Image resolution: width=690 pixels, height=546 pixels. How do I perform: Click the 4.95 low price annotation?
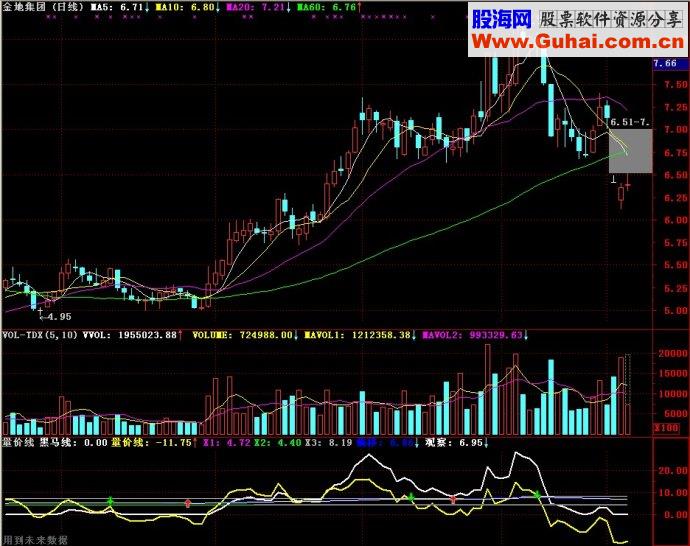tap(55, 316)
